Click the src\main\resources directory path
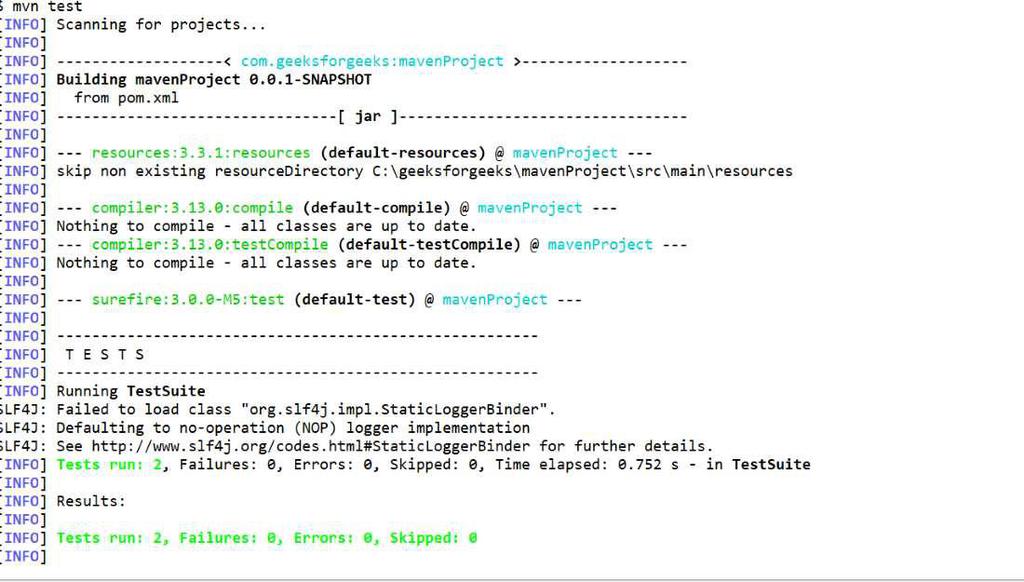This screenshot has width=1024, height=582. point(583,171)
